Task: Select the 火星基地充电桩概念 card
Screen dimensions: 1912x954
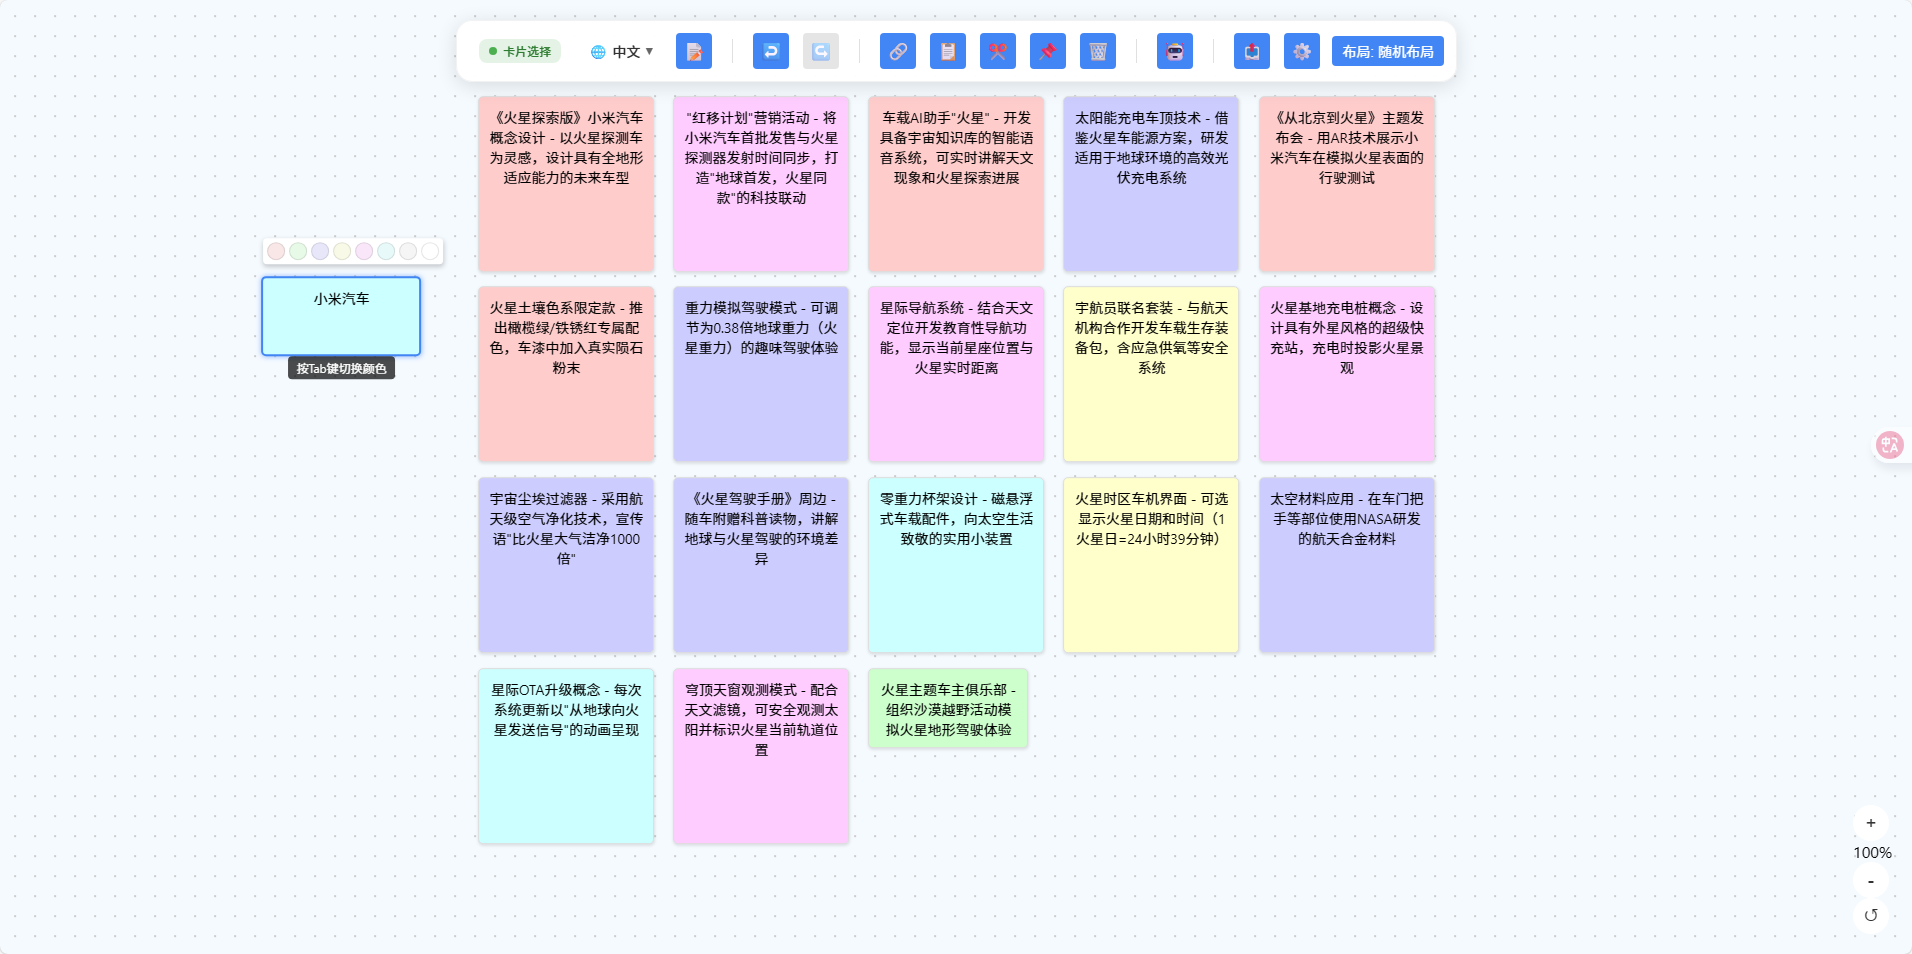Action: (1347, 375)
